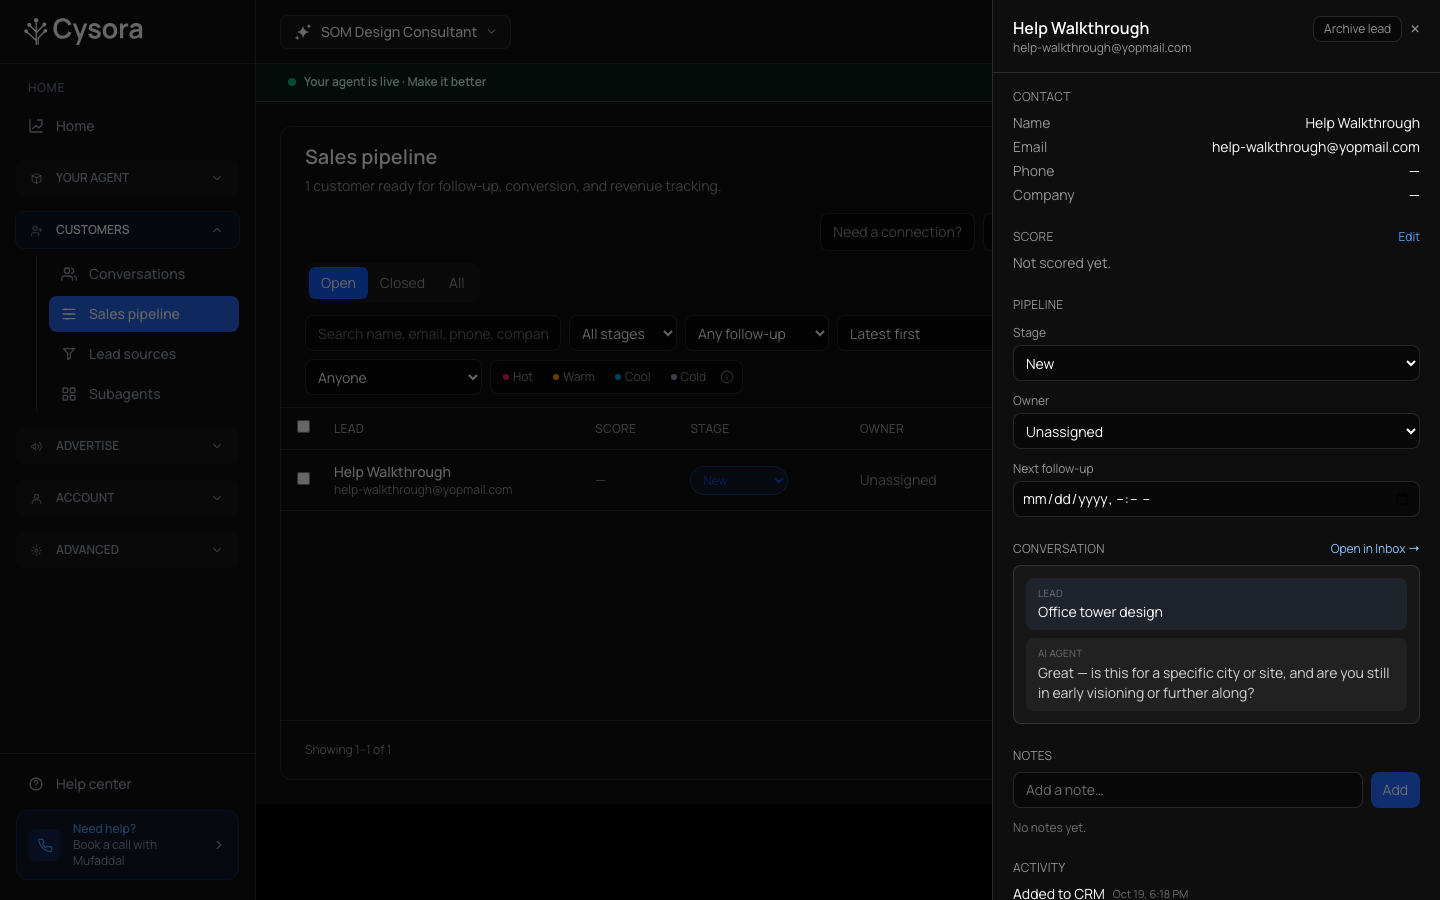Switch to the Closed tab

point(402,283)
